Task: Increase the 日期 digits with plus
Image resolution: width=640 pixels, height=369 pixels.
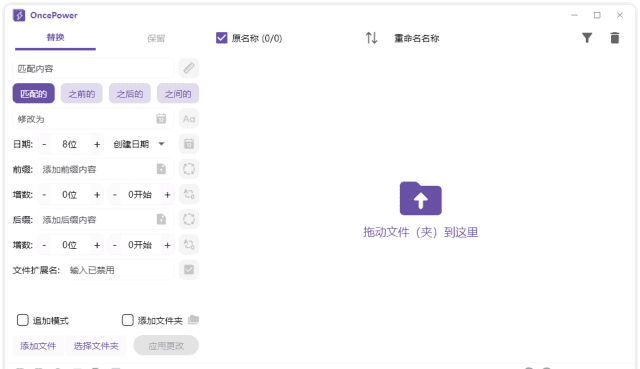Action: 97,144
